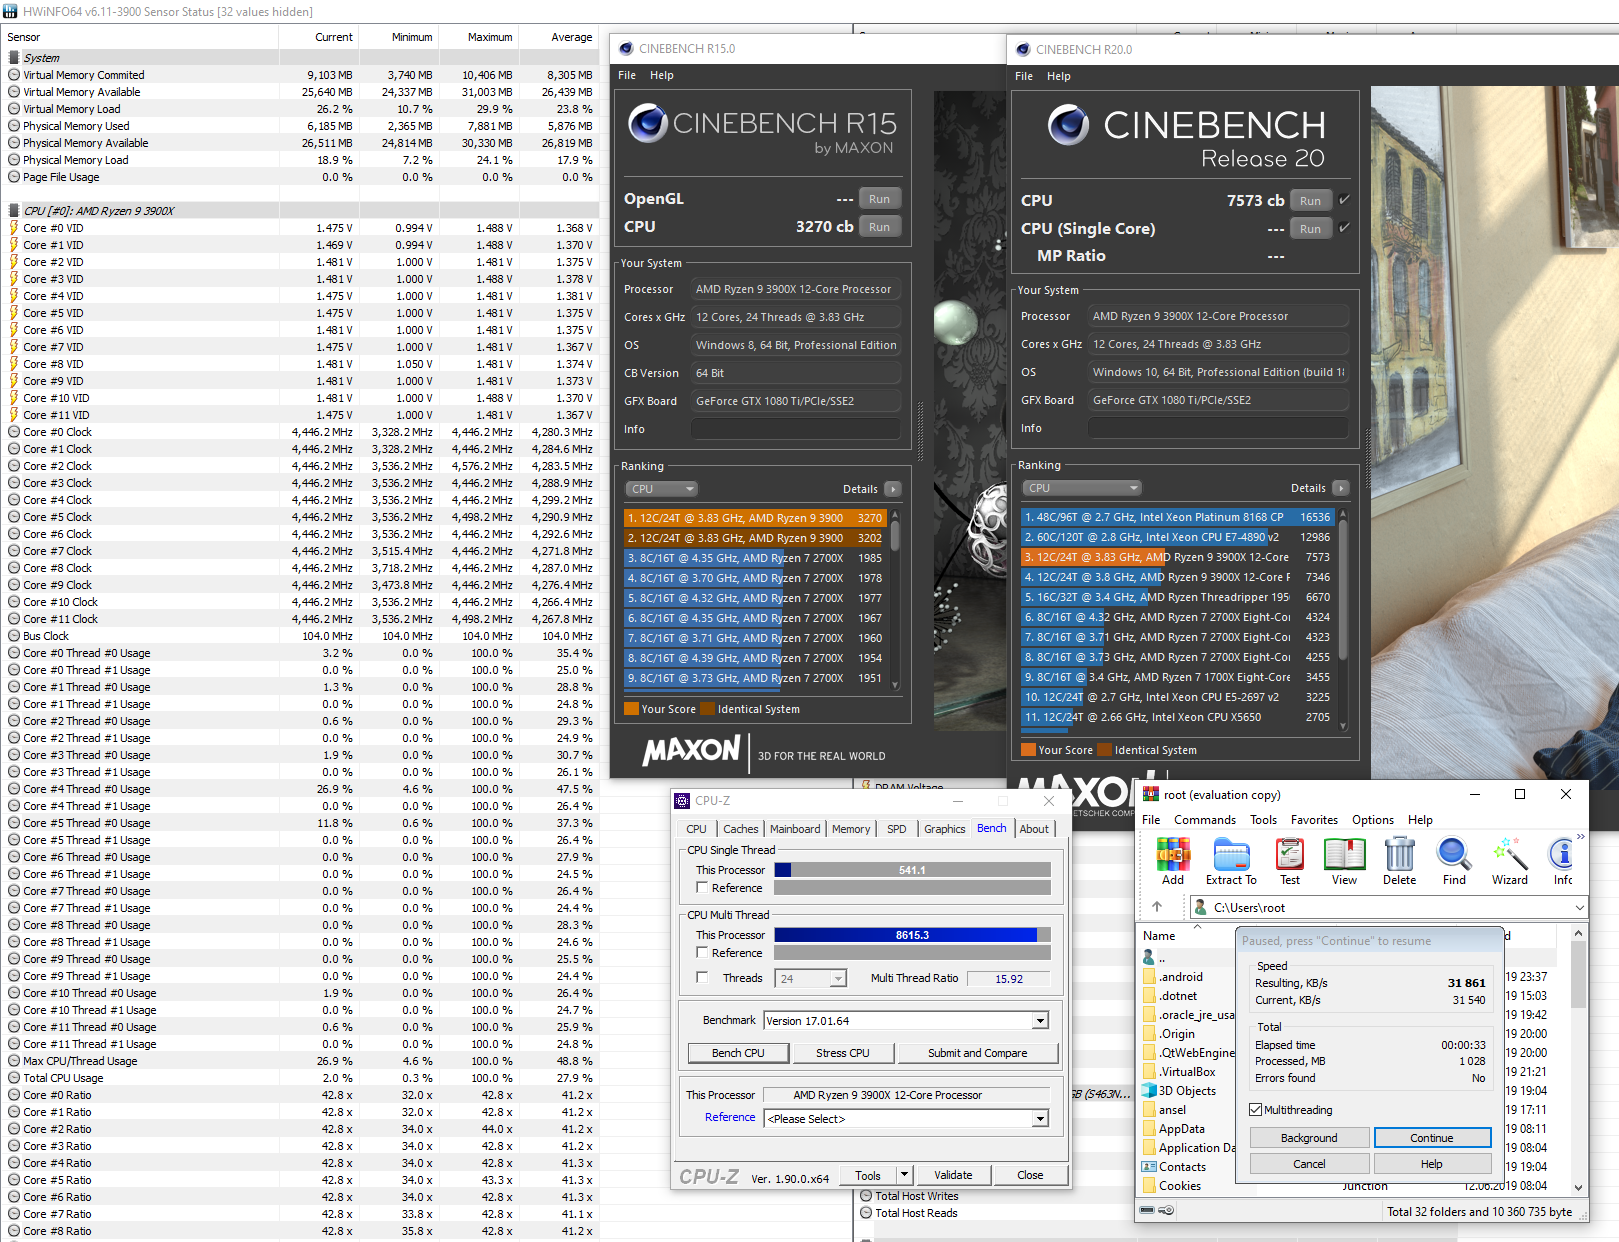Open the Ranking CPU dropdown in Cinebench R20

click(x=1082, y=488)
